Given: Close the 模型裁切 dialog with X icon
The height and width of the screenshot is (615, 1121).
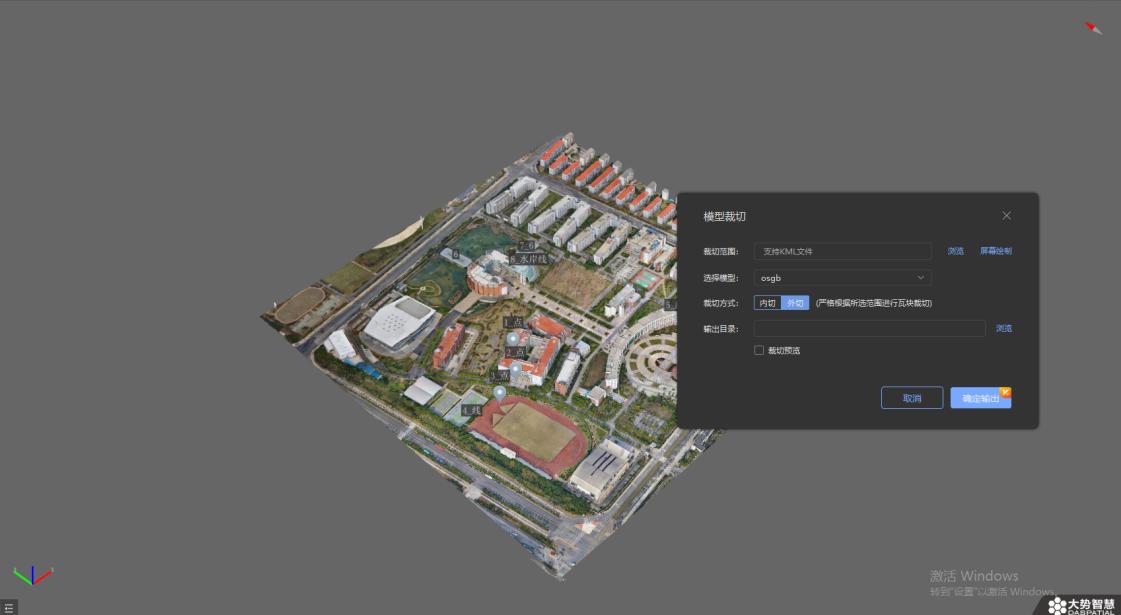Looking at the screenshot, I should point(1006,216).
